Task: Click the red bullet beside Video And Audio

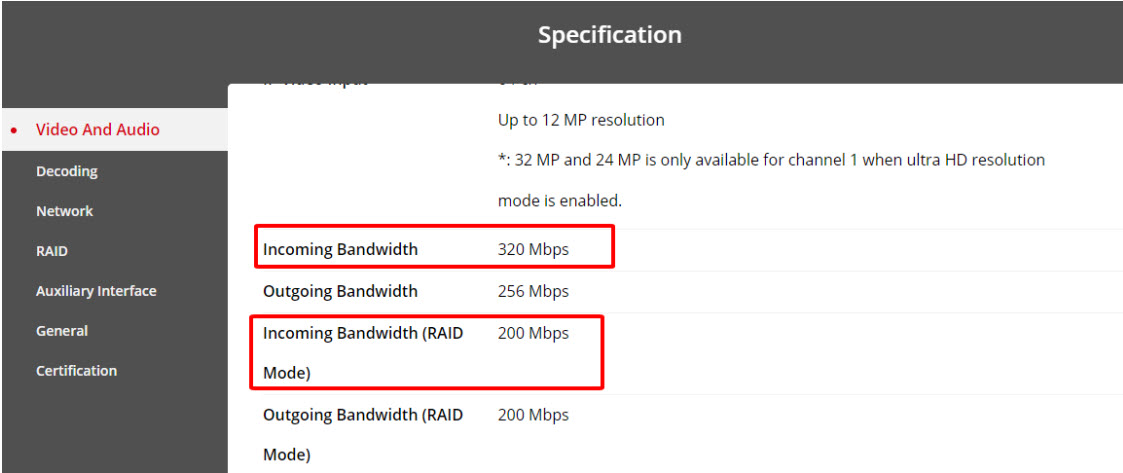Action: point(13,131)
